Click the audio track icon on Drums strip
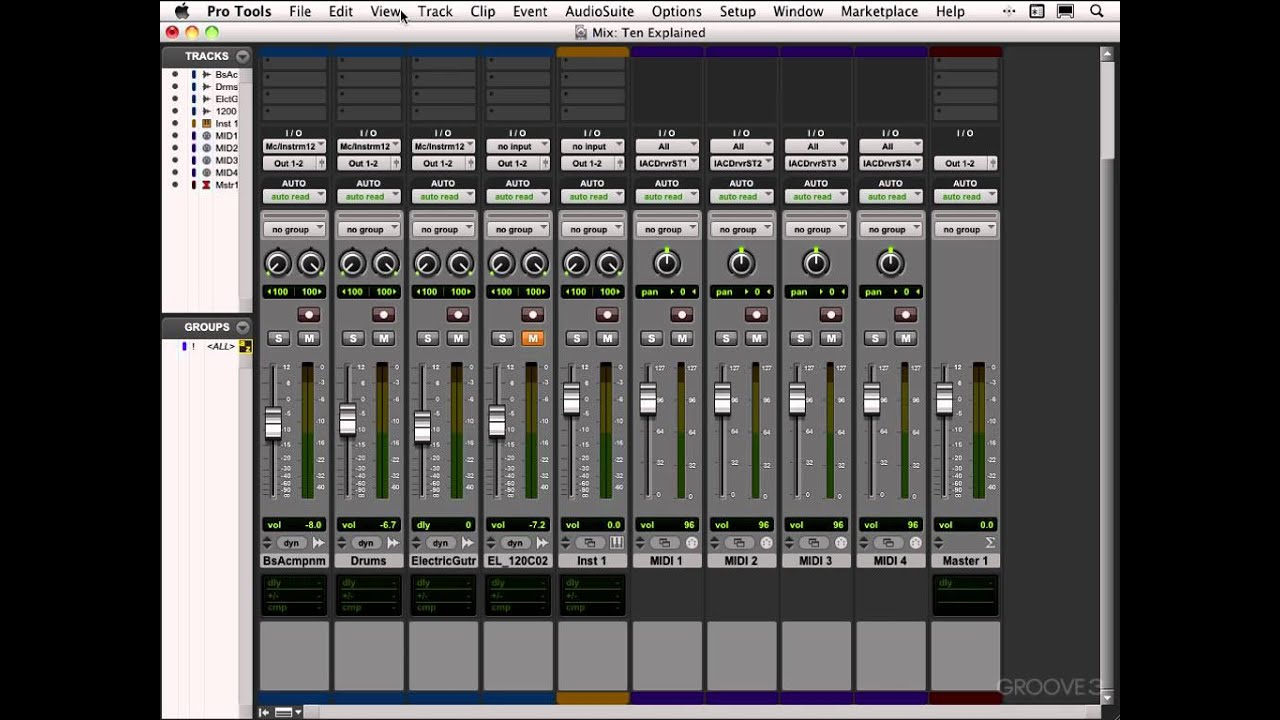This screenshot has height=720, width=1280. click(393, 543)
